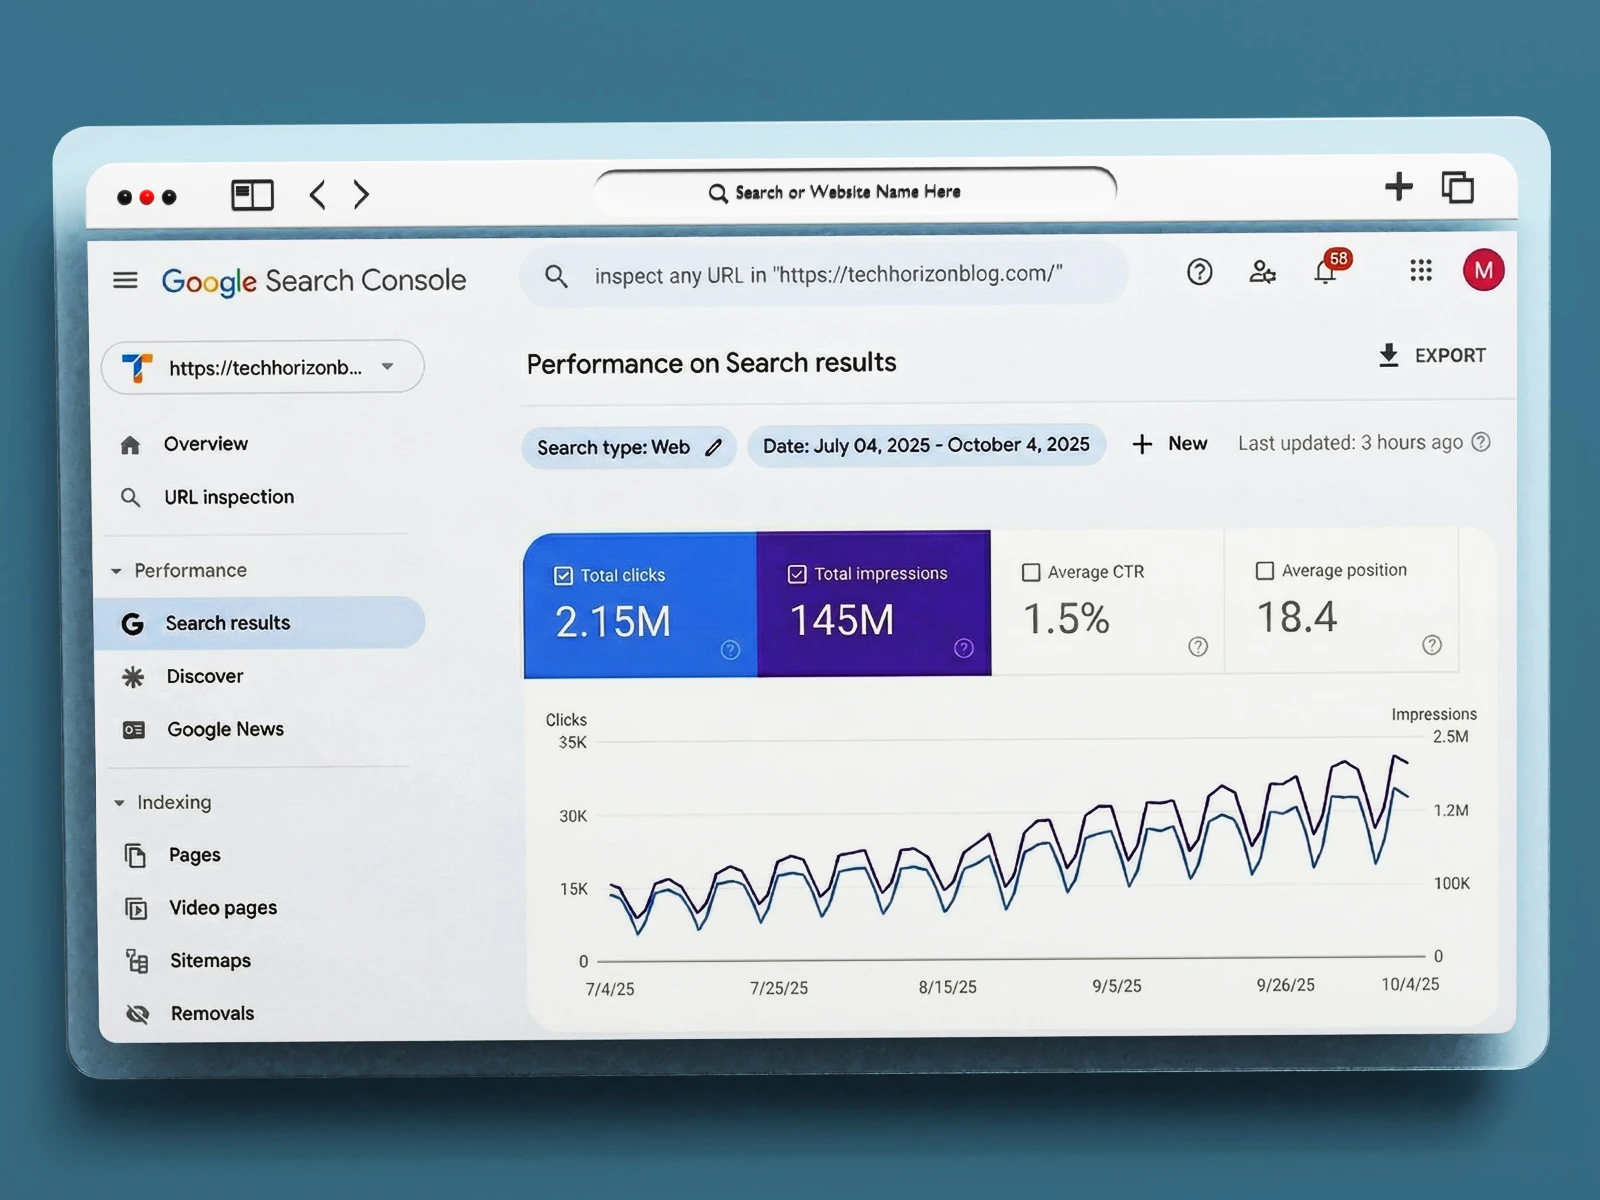Add a New filter

tap(1169, 444)
